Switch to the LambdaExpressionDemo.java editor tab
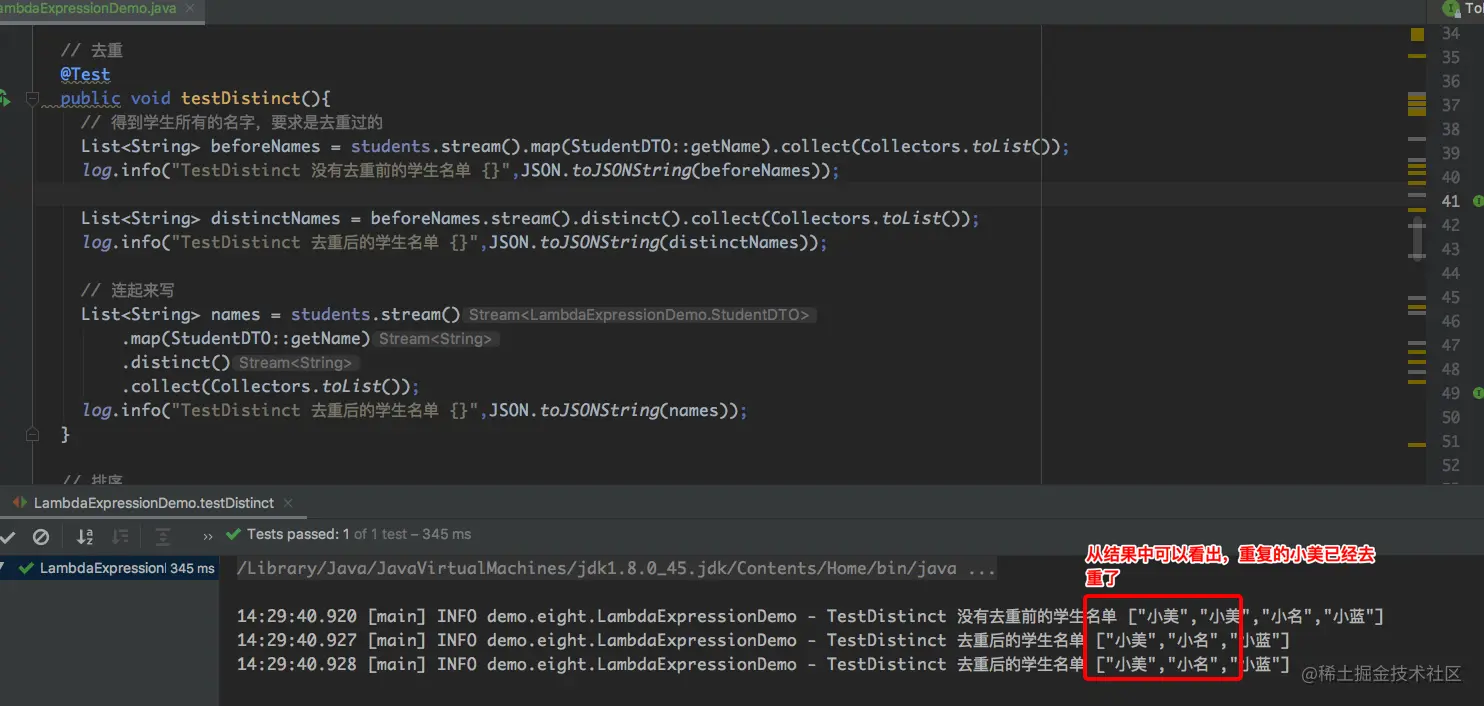This screenshot has height=706, width=1484. [88, 8]
